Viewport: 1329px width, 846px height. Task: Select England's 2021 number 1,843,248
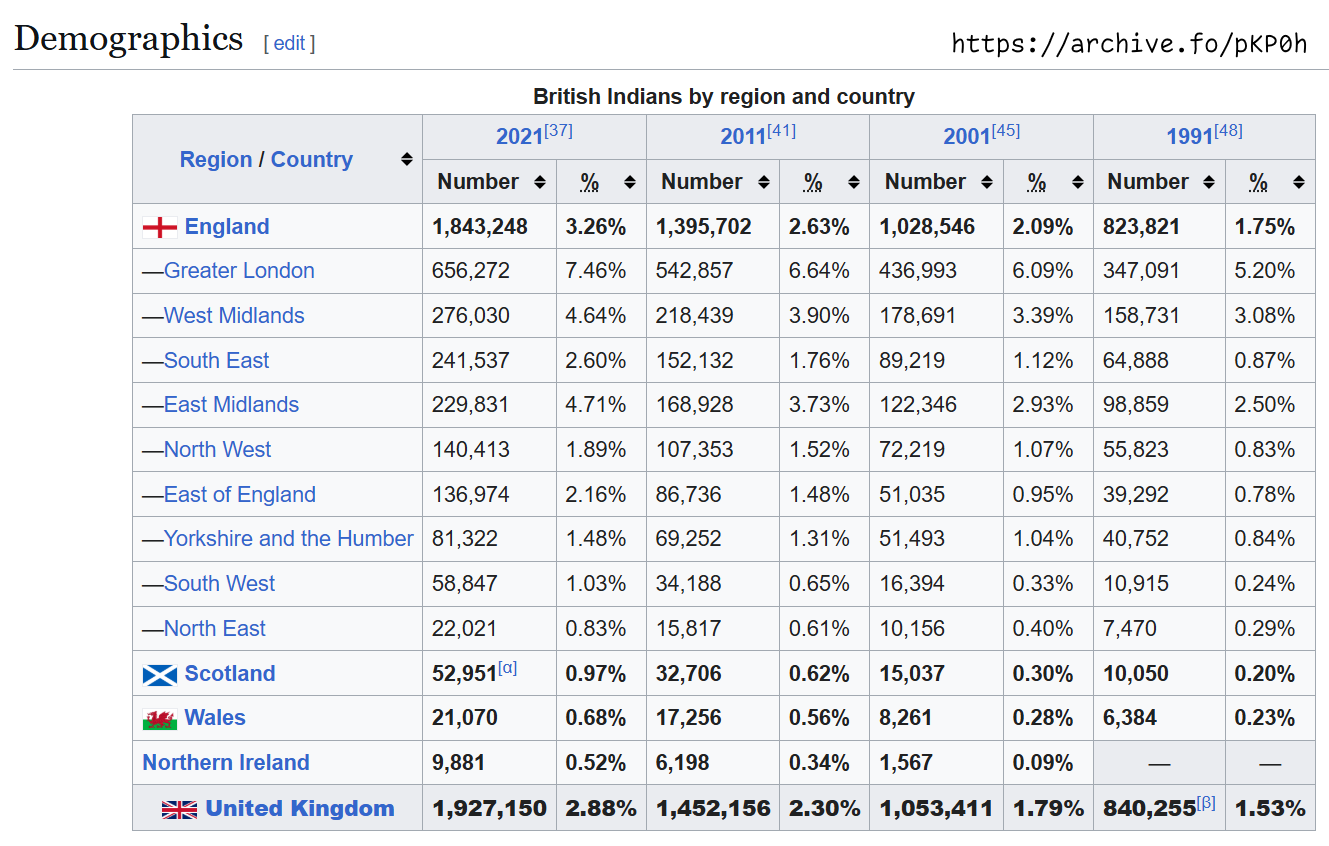[480, 227]
